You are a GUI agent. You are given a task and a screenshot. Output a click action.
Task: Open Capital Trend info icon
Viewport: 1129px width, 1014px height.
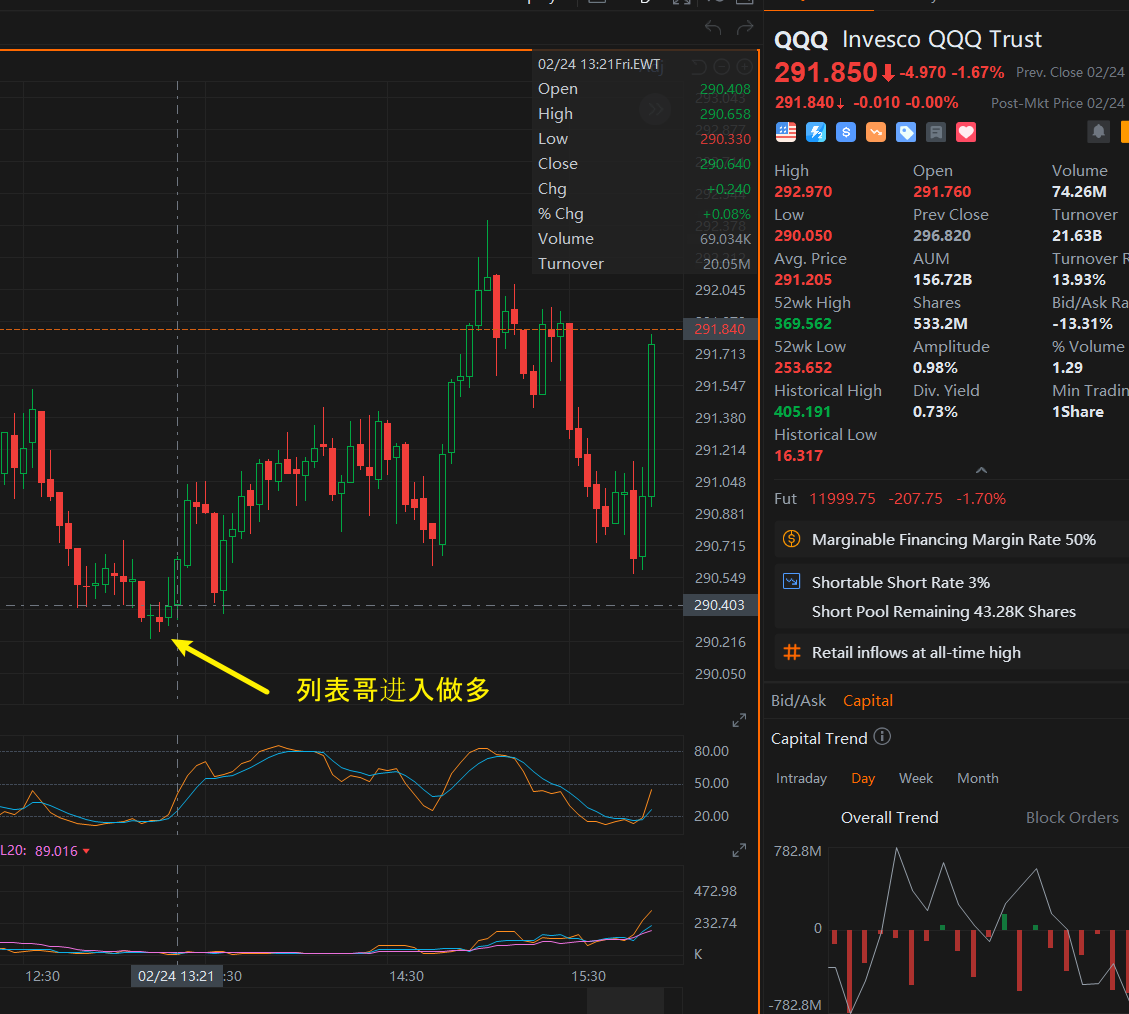point(882,737)
